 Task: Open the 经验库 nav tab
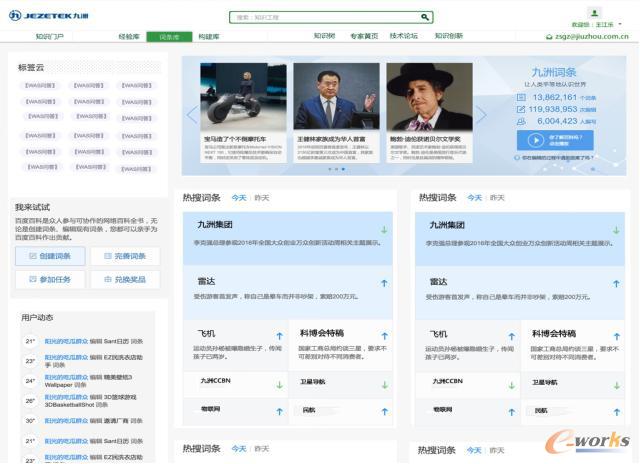click(x=129, y=36)
